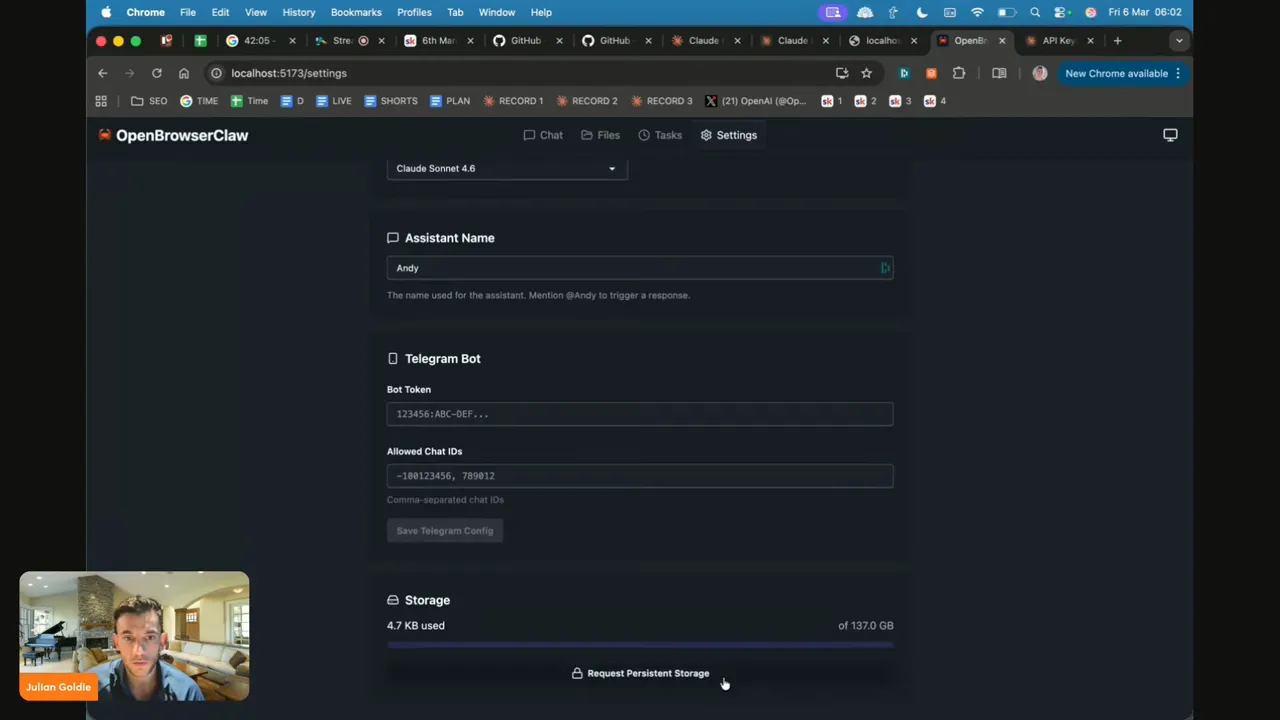
Task: Open macOS Spotlight search icon
Action: (1035, 12)
